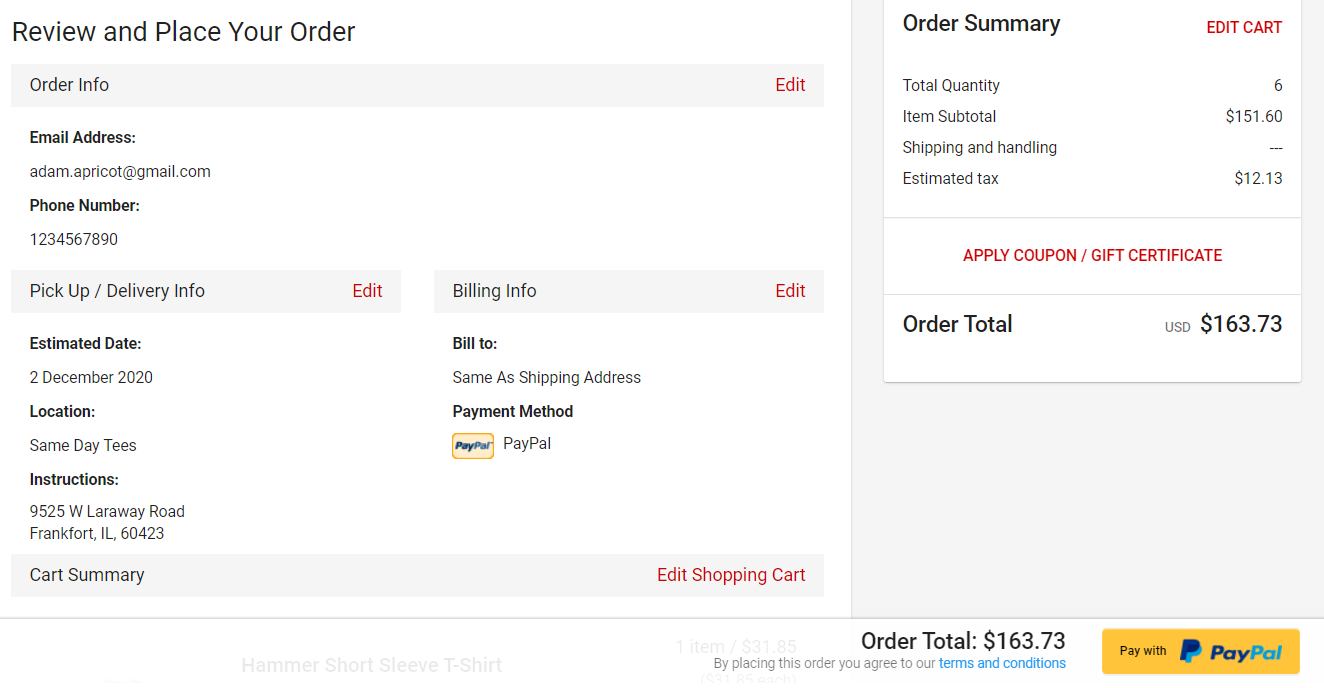Edit the Order Info section
Viewport: 1324px width, 688px height.
click(x=790, y=85)
